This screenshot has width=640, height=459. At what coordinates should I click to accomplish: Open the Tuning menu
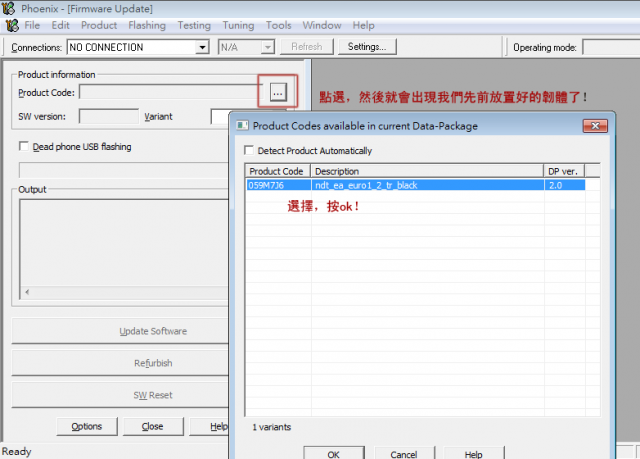click(238, 25)
